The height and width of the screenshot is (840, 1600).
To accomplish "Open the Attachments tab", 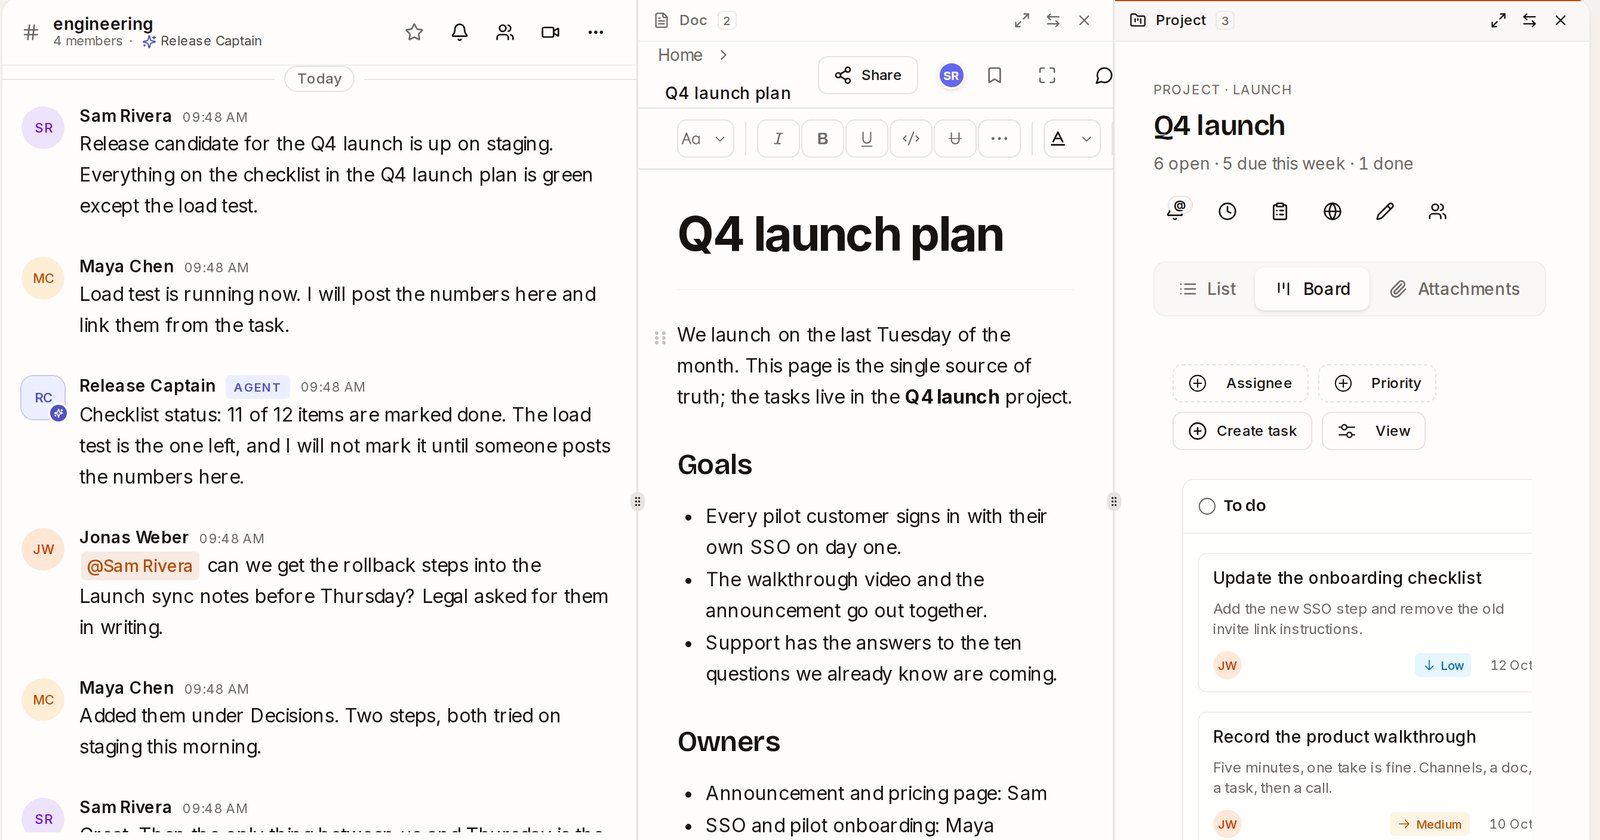I will (1455, 289).
